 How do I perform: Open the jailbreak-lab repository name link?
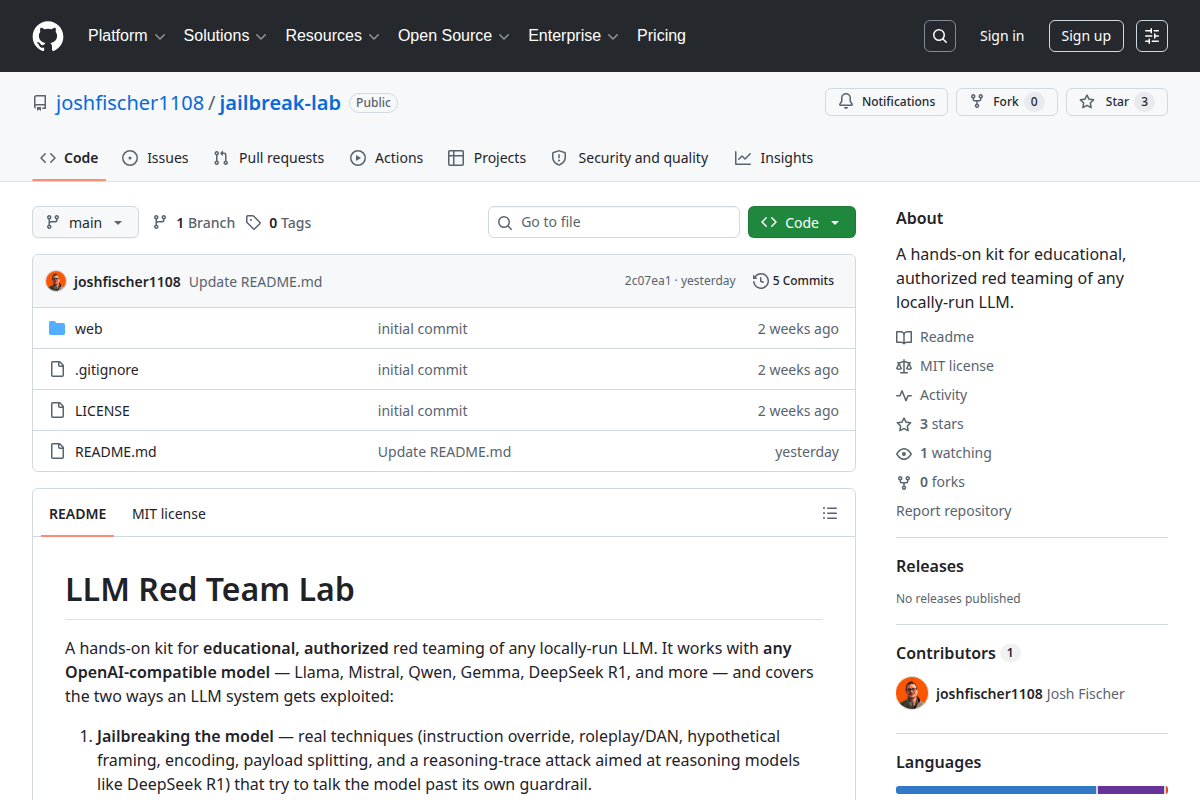280,103
